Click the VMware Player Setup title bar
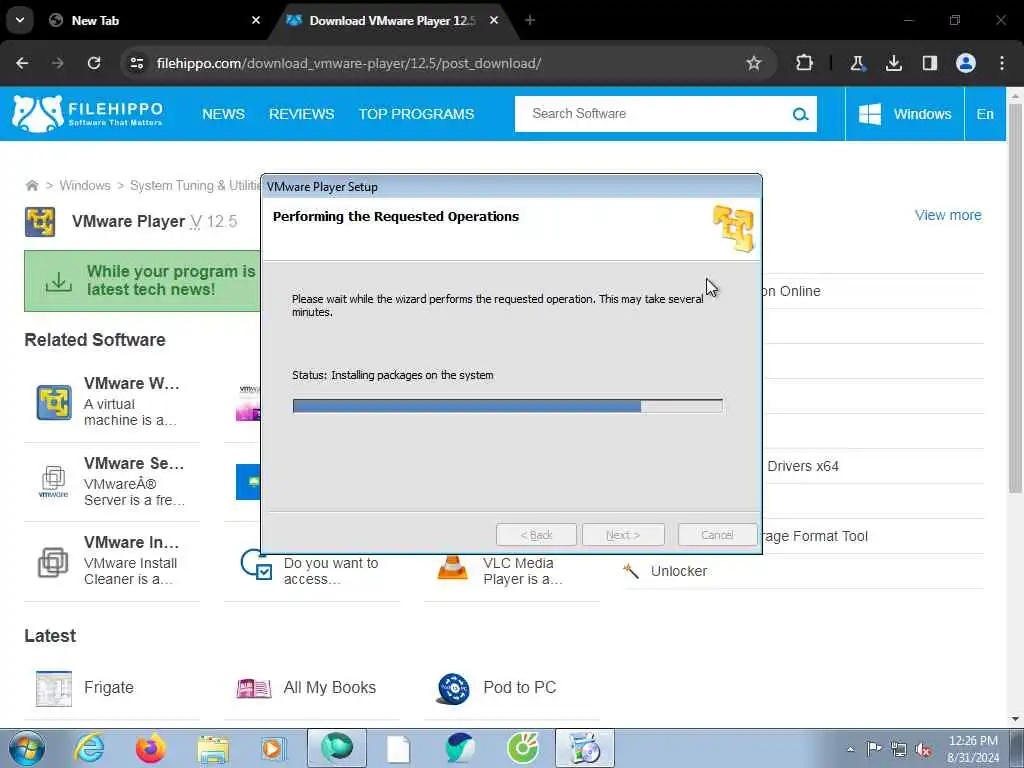Viewport: 1024px width, 768px height. tap(511, 187)
